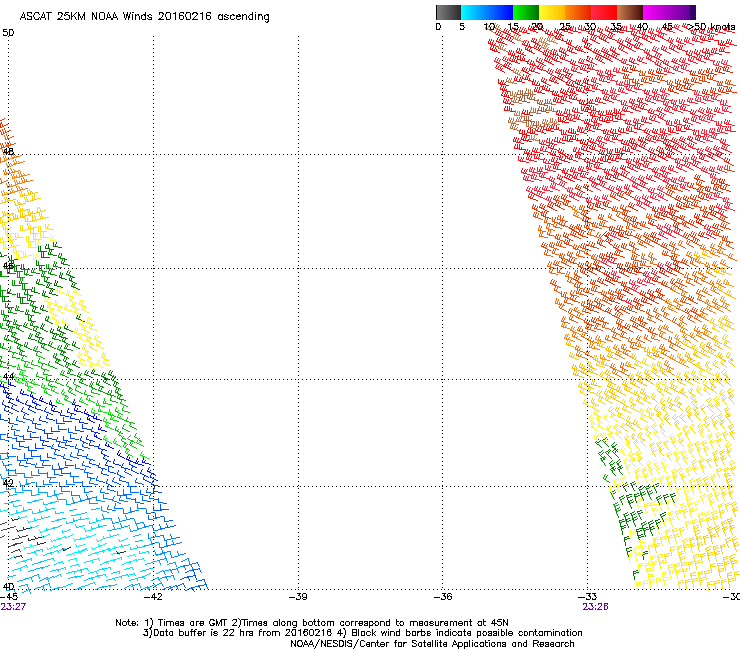The height and width of the screenshot is (650, 740).
Task: Pick the brown 35-40 knot color bar segment
Action: (x=630, y=12)
